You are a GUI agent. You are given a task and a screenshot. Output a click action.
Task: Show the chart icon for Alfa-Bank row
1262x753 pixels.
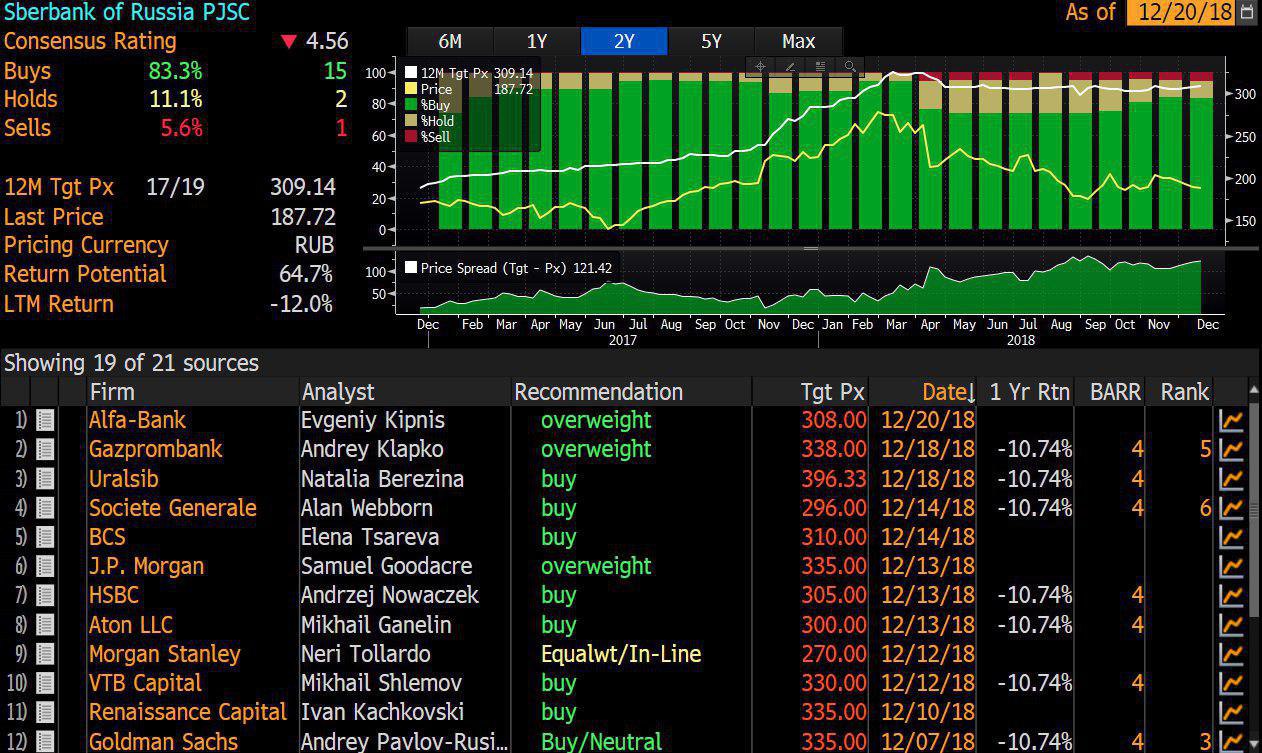click(x=1231, y=421)
